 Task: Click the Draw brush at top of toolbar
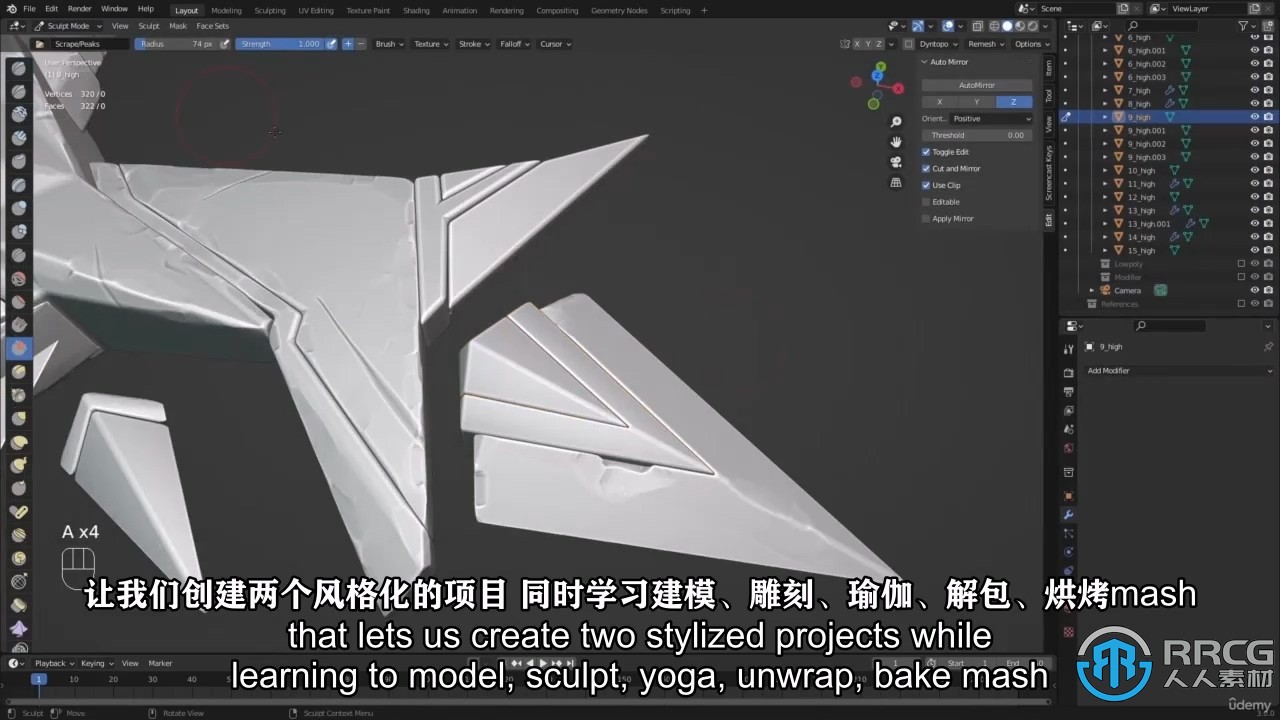[19, 67]
